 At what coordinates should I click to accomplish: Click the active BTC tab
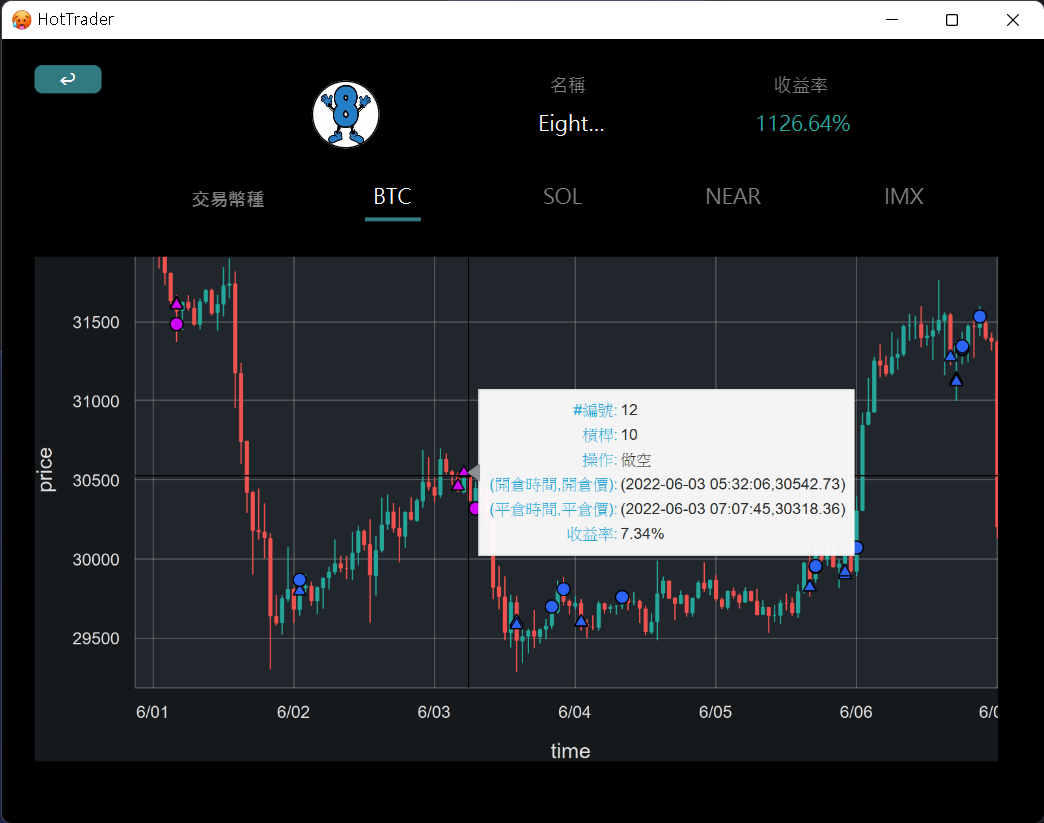(x=392, y=197)
